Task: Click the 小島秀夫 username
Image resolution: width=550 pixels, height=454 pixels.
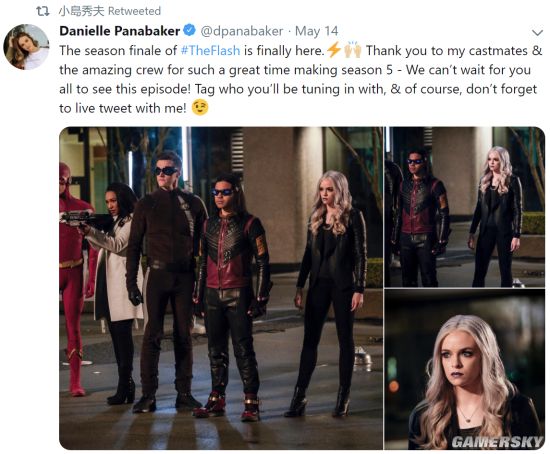Action: [81, 11]
